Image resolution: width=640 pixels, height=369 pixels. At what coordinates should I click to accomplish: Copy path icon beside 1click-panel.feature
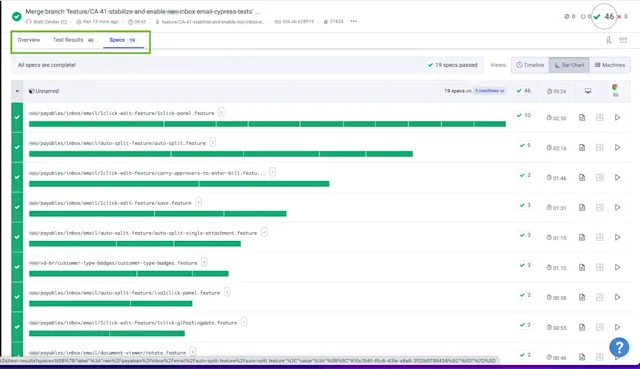(221, 112)
